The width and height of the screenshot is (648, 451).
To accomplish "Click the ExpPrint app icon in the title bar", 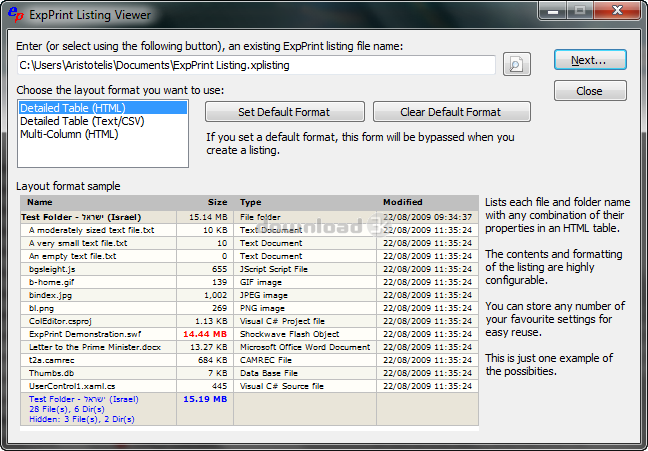I will 16,14.
